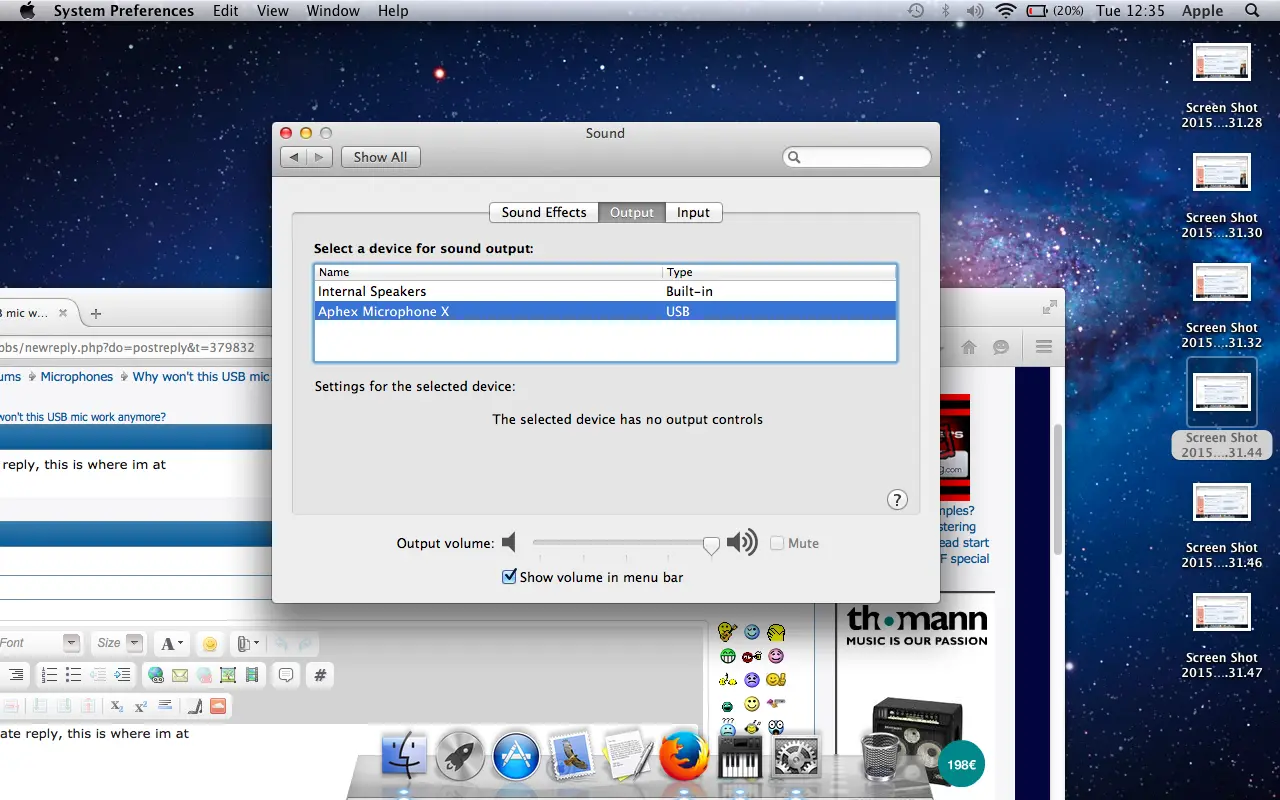Image resolution: width=1280 pixels, height=800 pixels.
Task: Open System Preferences from the Dock
Action: click(x=797, y=756)
